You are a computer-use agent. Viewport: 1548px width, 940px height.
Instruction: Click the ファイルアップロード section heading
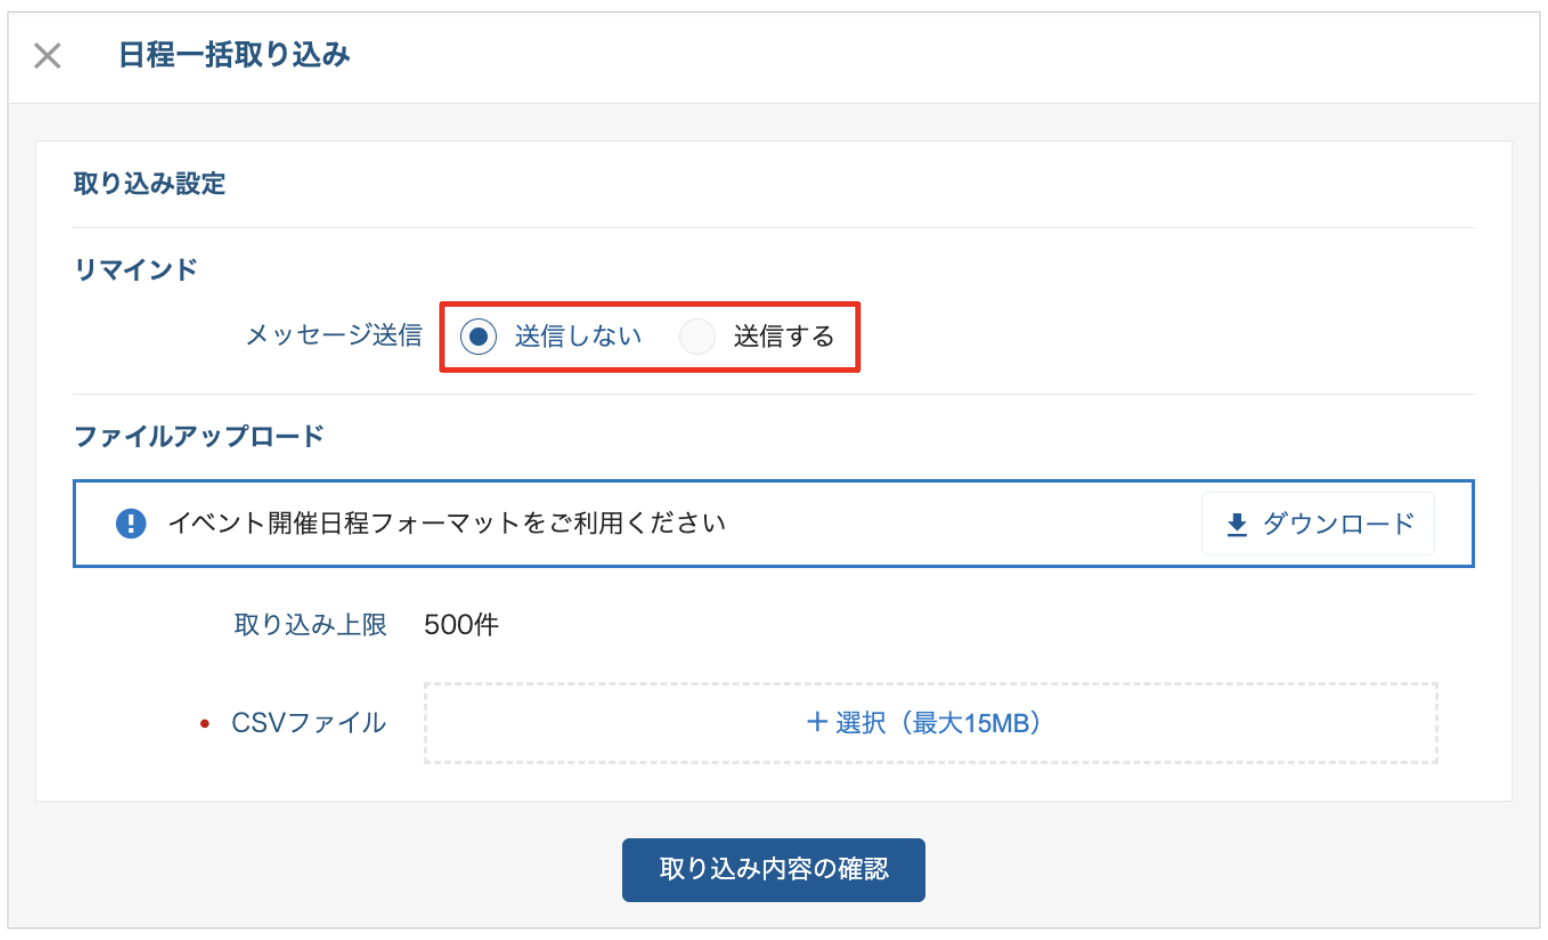(199, 437)
